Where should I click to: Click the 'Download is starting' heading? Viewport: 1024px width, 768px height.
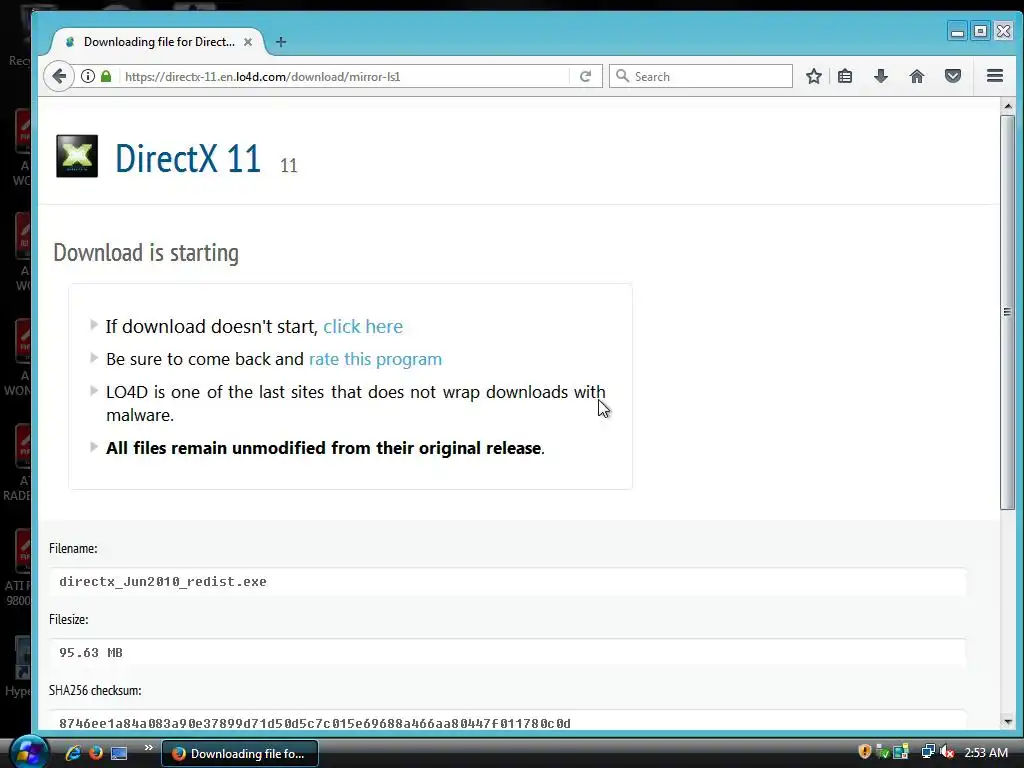(146, 253)
